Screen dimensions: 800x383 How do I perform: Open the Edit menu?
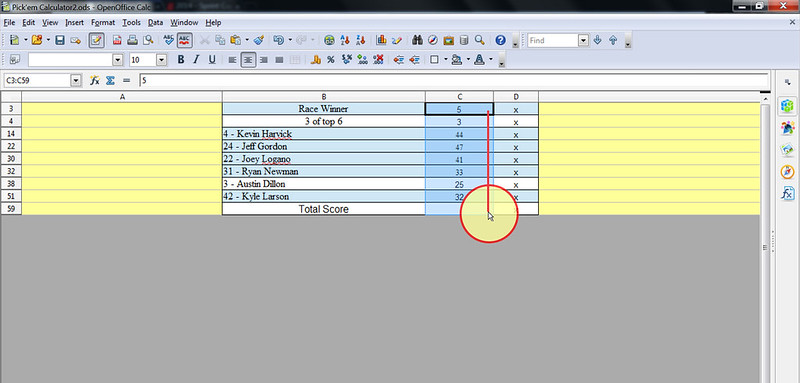[29, 22]
